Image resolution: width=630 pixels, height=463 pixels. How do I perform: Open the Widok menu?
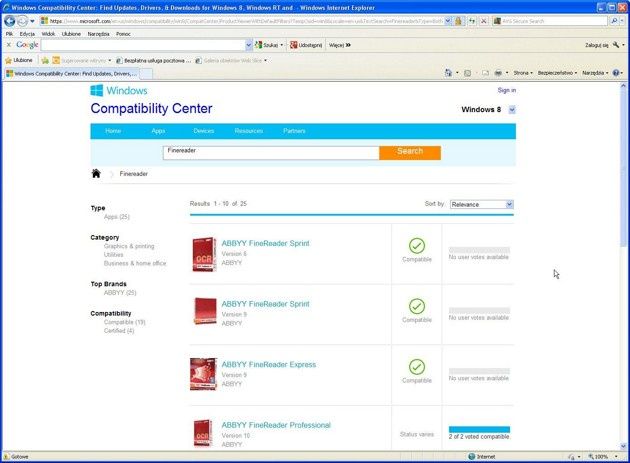point(48,34)
